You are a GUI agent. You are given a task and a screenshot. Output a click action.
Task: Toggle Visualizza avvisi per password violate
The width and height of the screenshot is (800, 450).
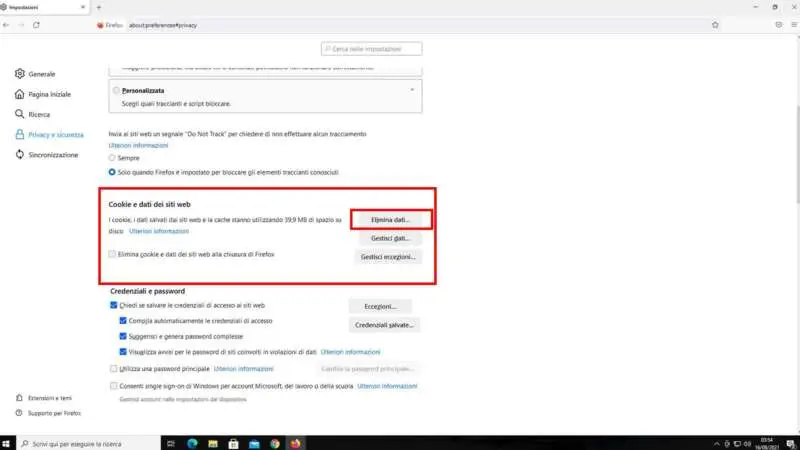click(x=123, y=352)
